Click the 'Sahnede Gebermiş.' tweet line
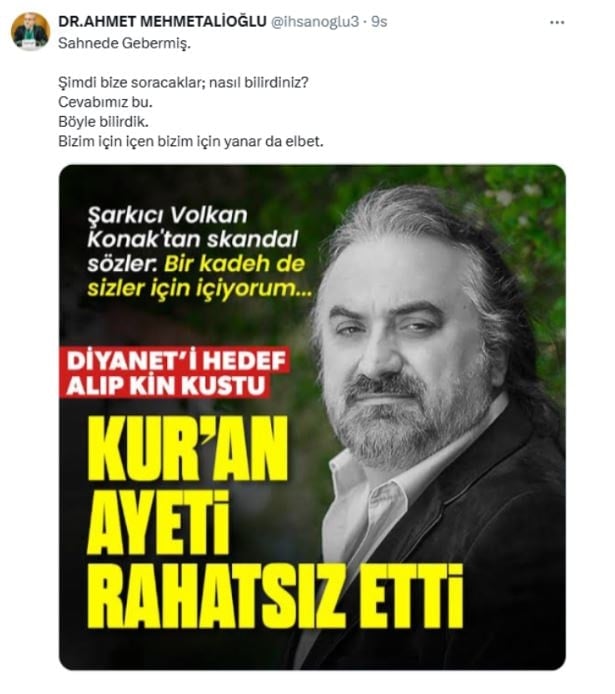The height and width of the screenshot is (694, 615). tap(124, 43)
